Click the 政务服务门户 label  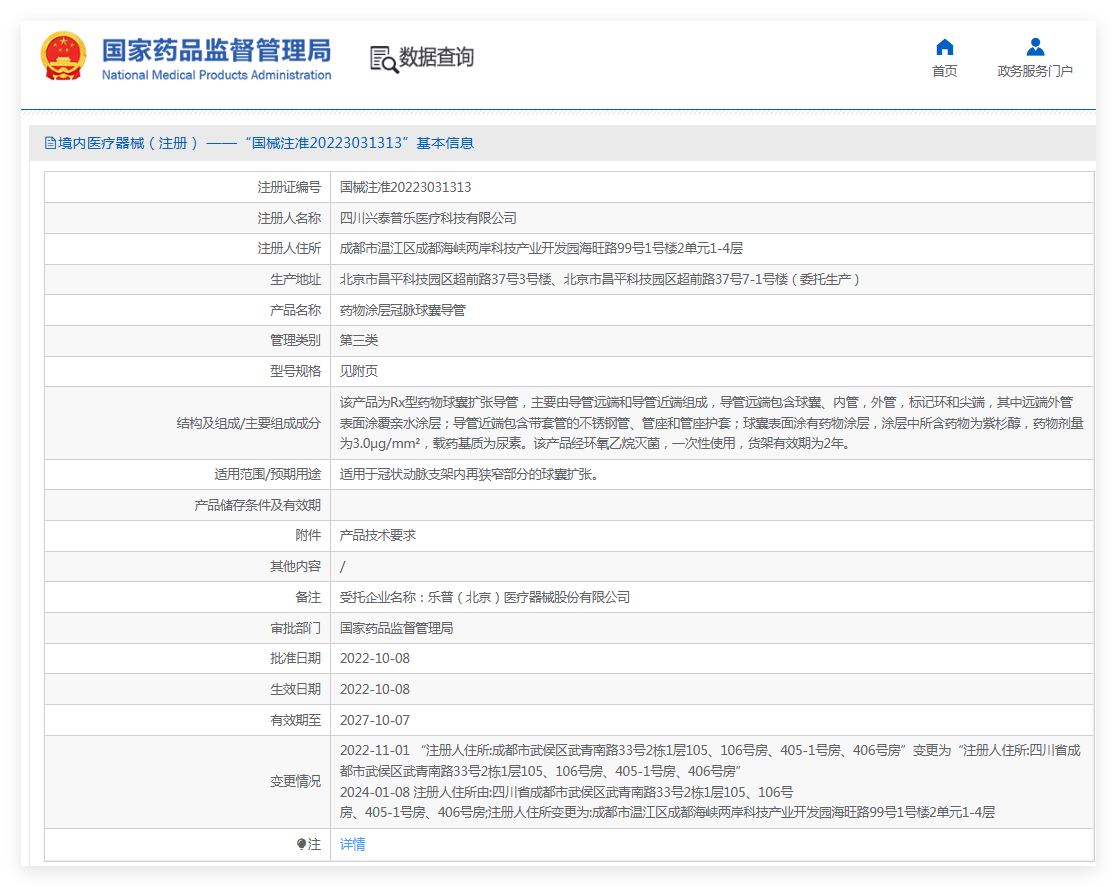(x=1035, y=71)
